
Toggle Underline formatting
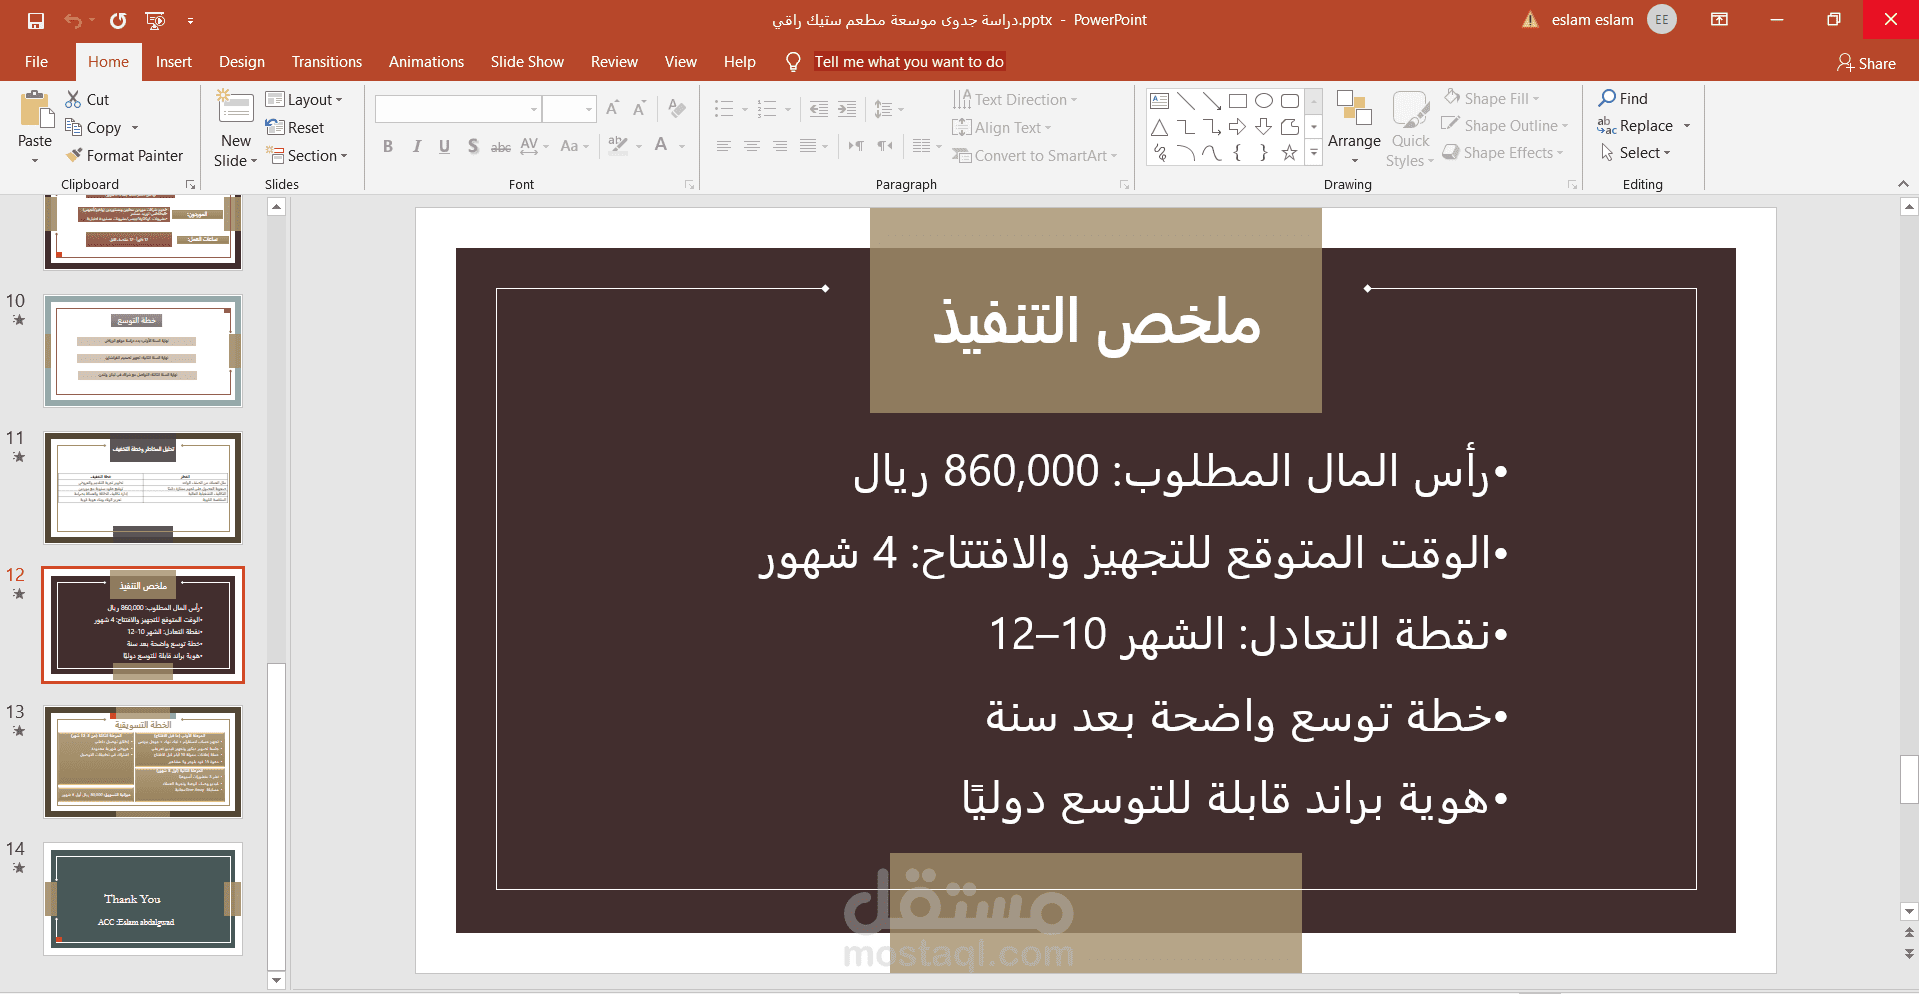[x=444, y=146]
